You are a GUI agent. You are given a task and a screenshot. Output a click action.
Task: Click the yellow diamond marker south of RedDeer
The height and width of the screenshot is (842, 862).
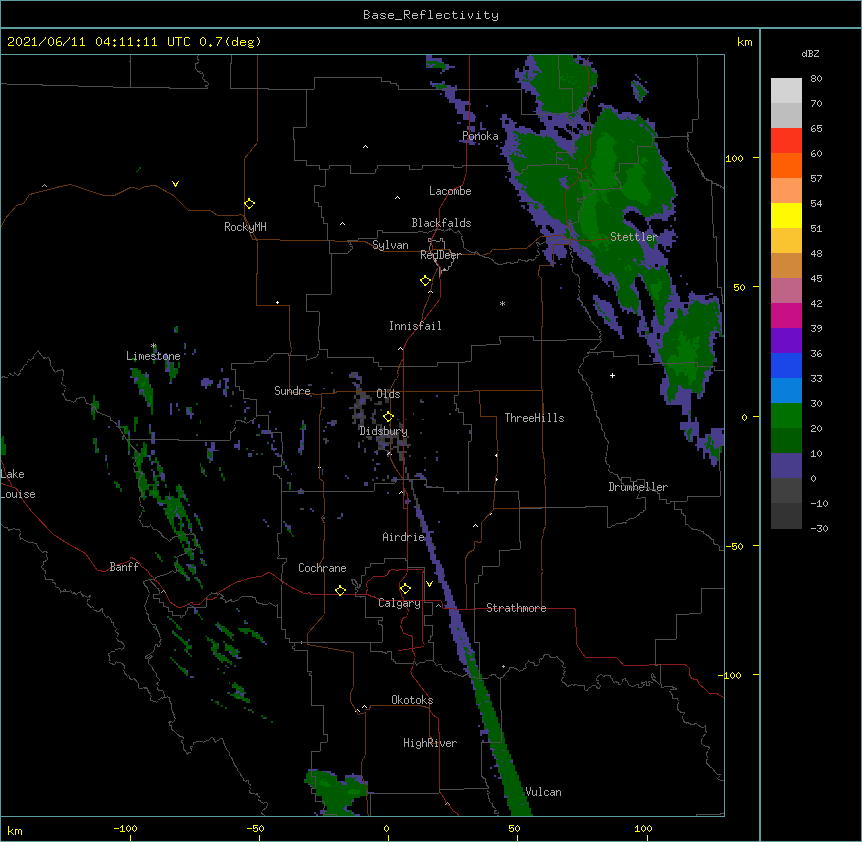coord(426,281)
